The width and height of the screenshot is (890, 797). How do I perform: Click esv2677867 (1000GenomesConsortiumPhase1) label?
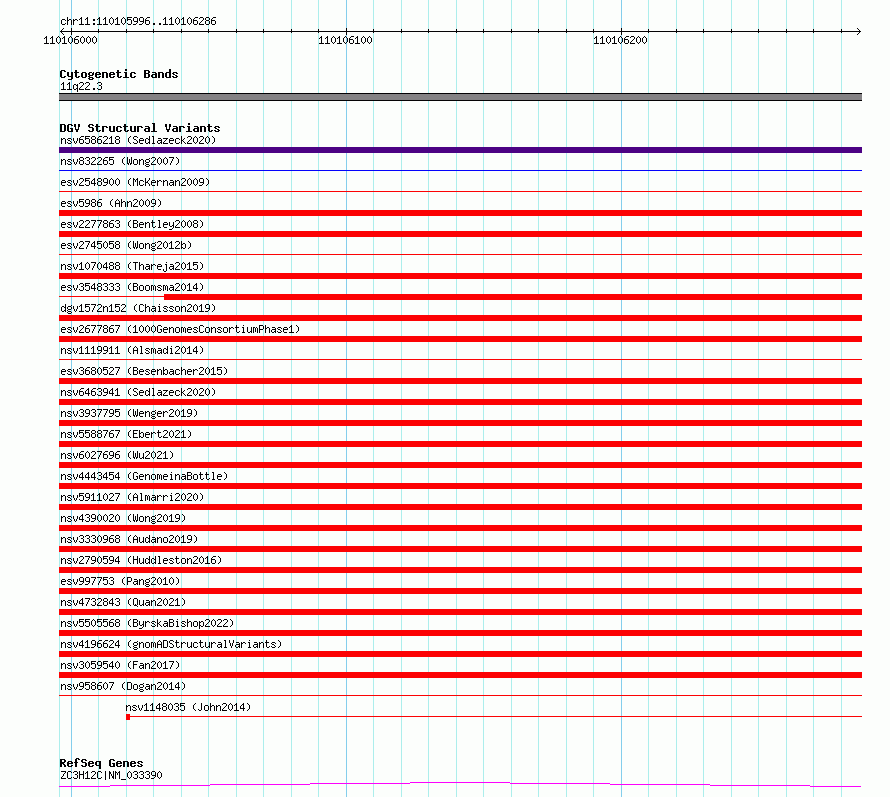click(180, 329)
